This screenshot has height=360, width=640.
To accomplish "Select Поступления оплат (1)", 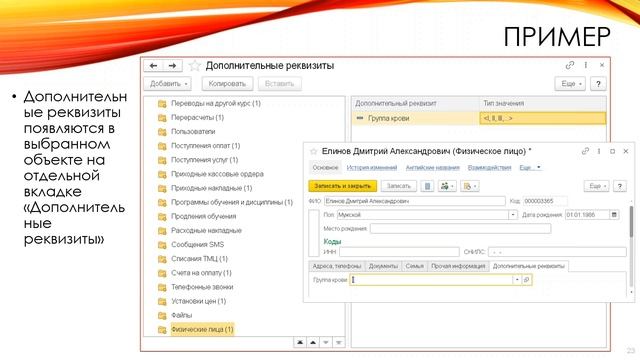I will 206,146.
